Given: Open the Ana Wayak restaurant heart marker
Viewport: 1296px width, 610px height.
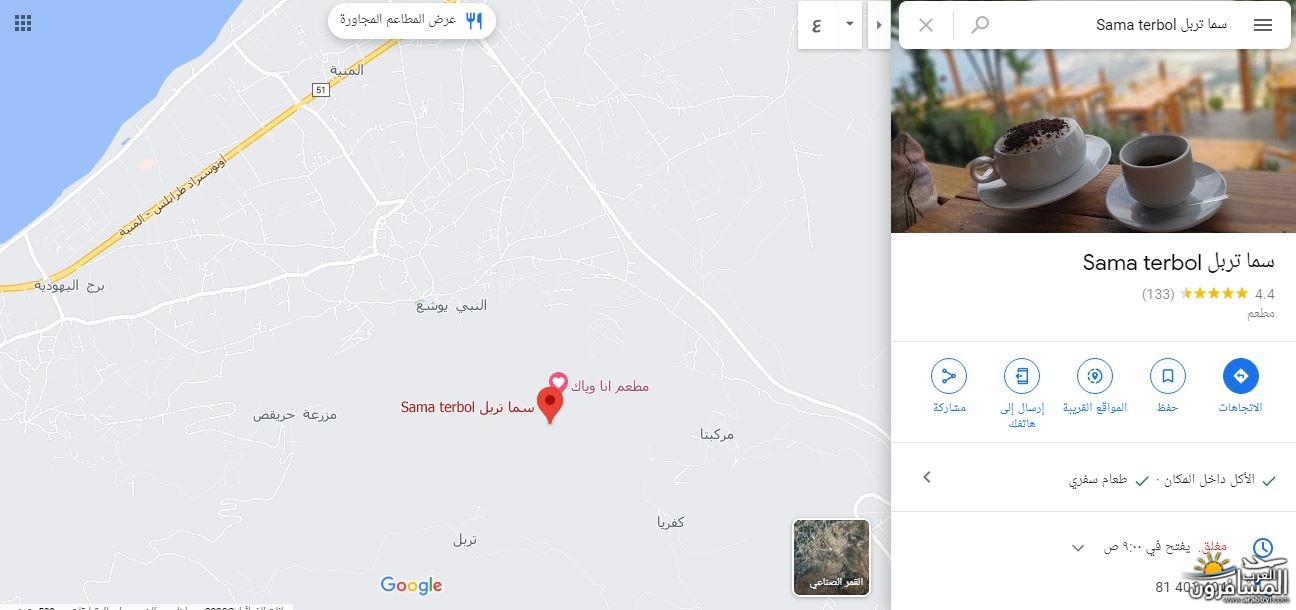Looking at the screenshot, I should click(x=559, y=383).
